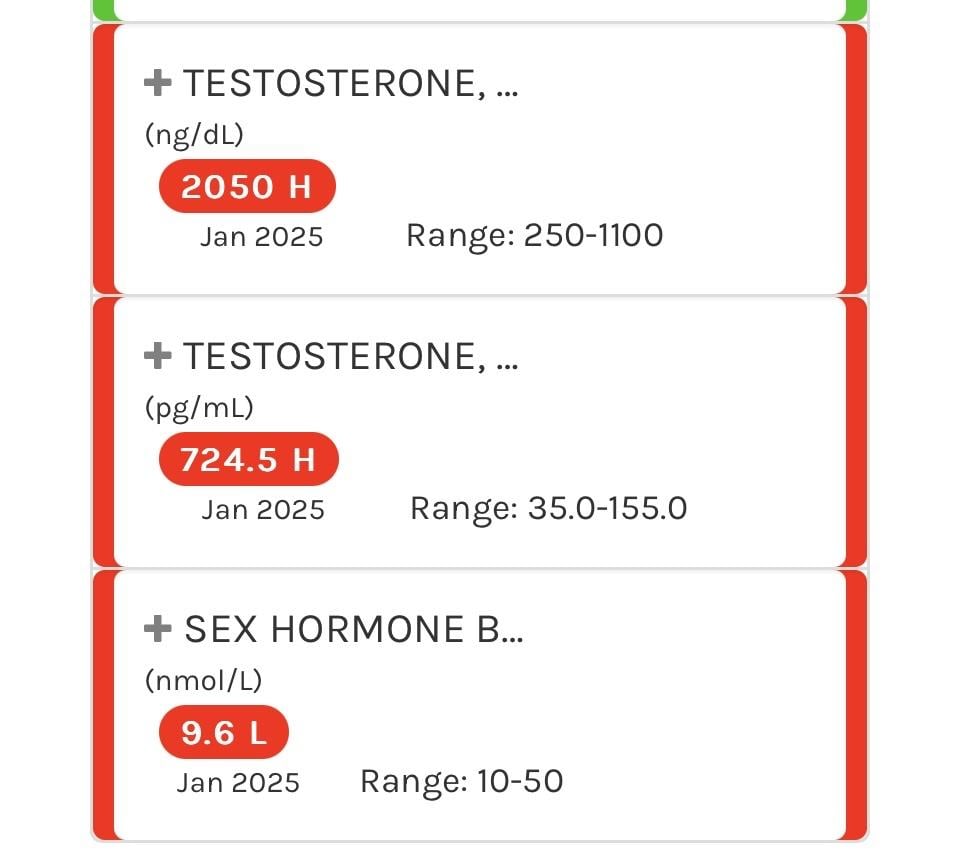Select the (nmol/L) unit label
The width and height of the screenshot is (960, 850).
tap(203, 681)
